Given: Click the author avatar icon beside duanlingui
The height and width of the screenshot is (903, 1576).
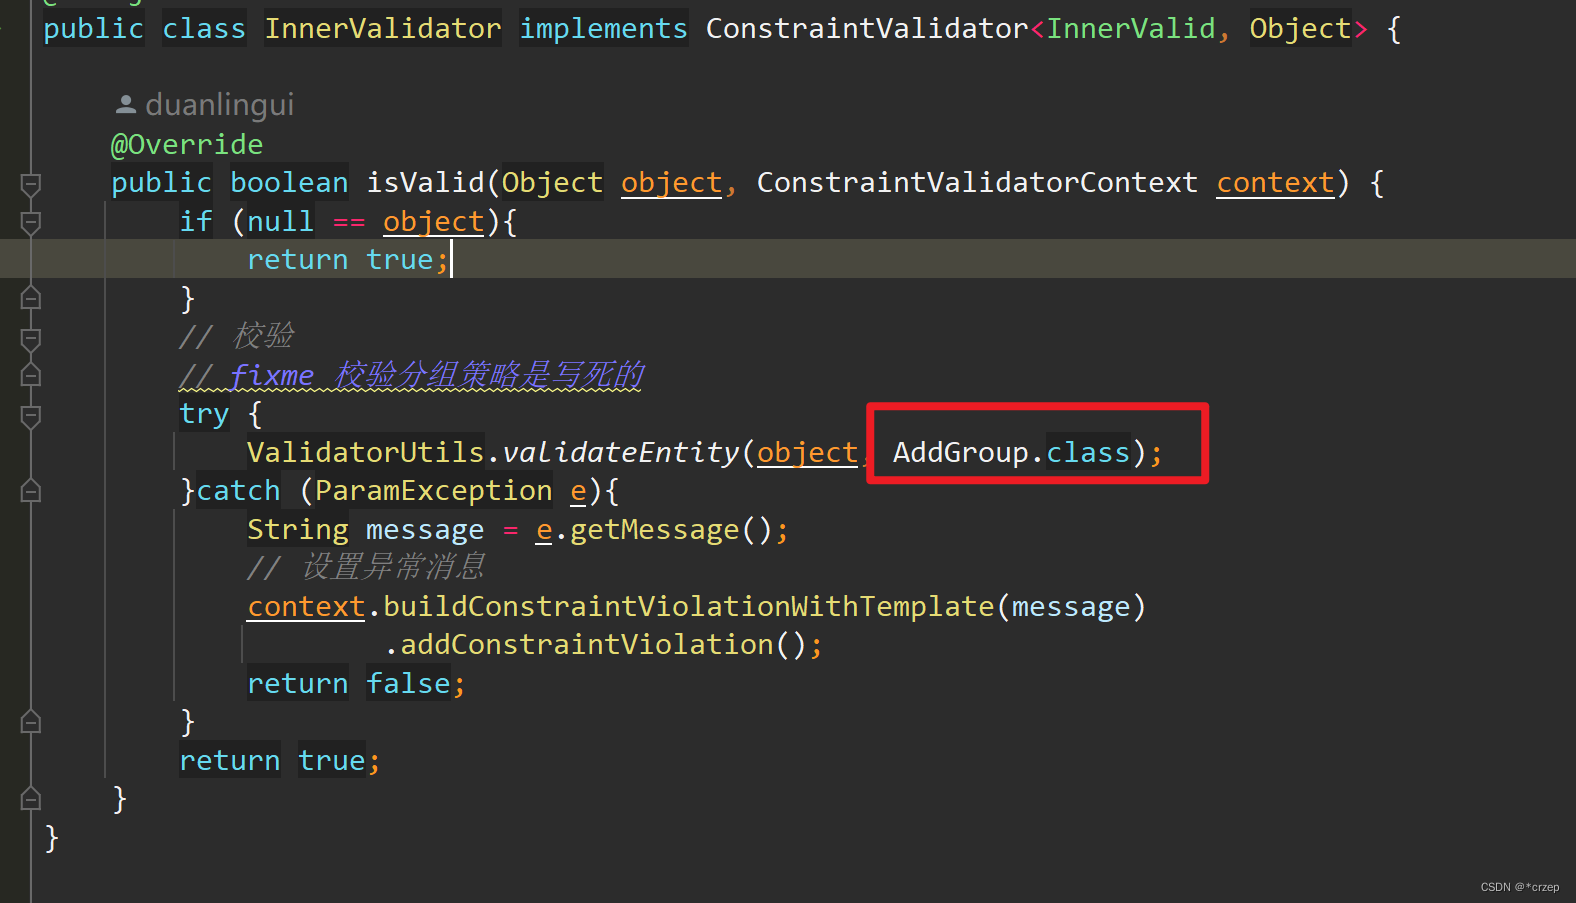Looking at the screenshot, I should (x=126, y=104).
